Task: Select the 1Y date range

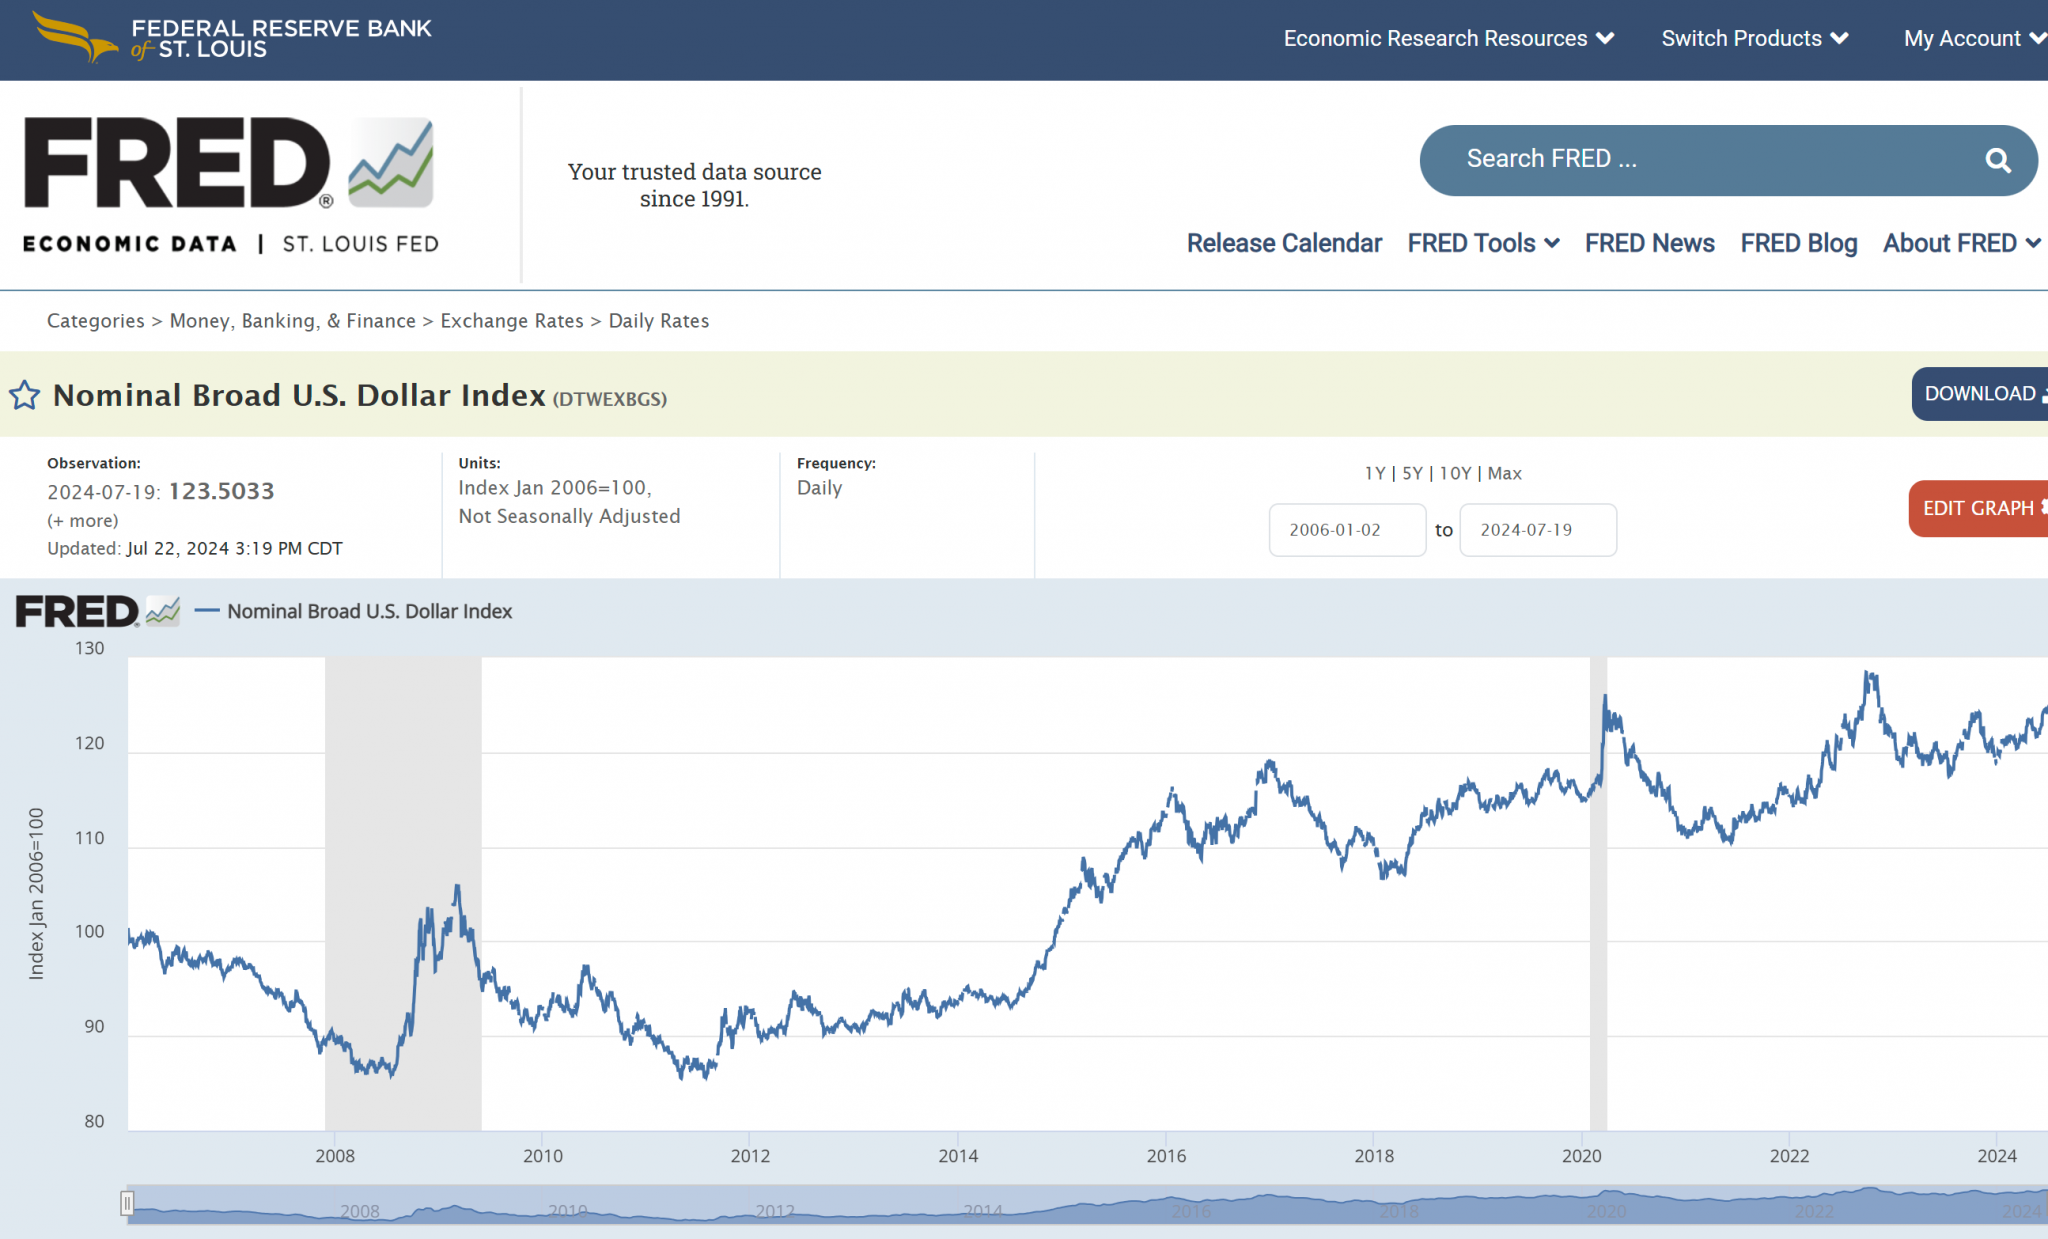Action: pos(1375,473)
